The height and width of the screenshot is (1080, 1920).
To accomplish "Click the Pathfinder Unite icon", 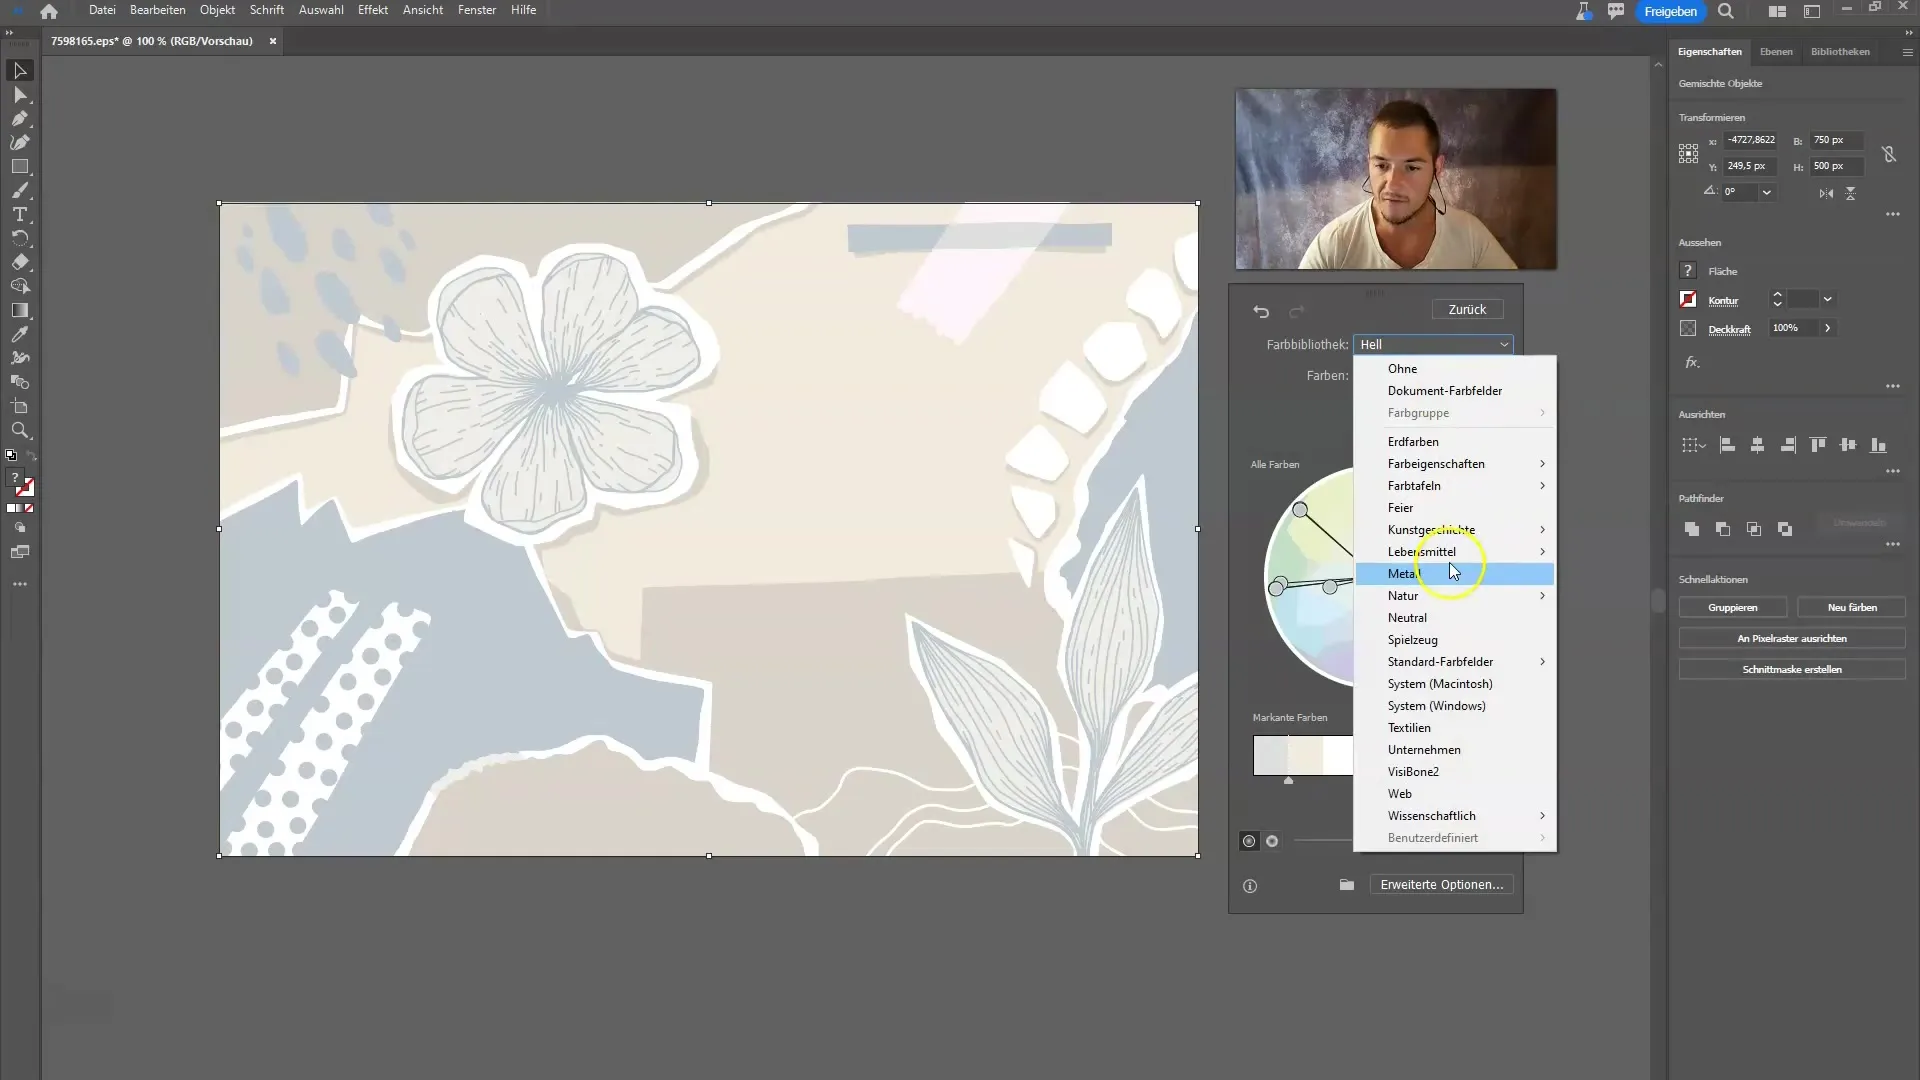I will (x=1692, y=529).
